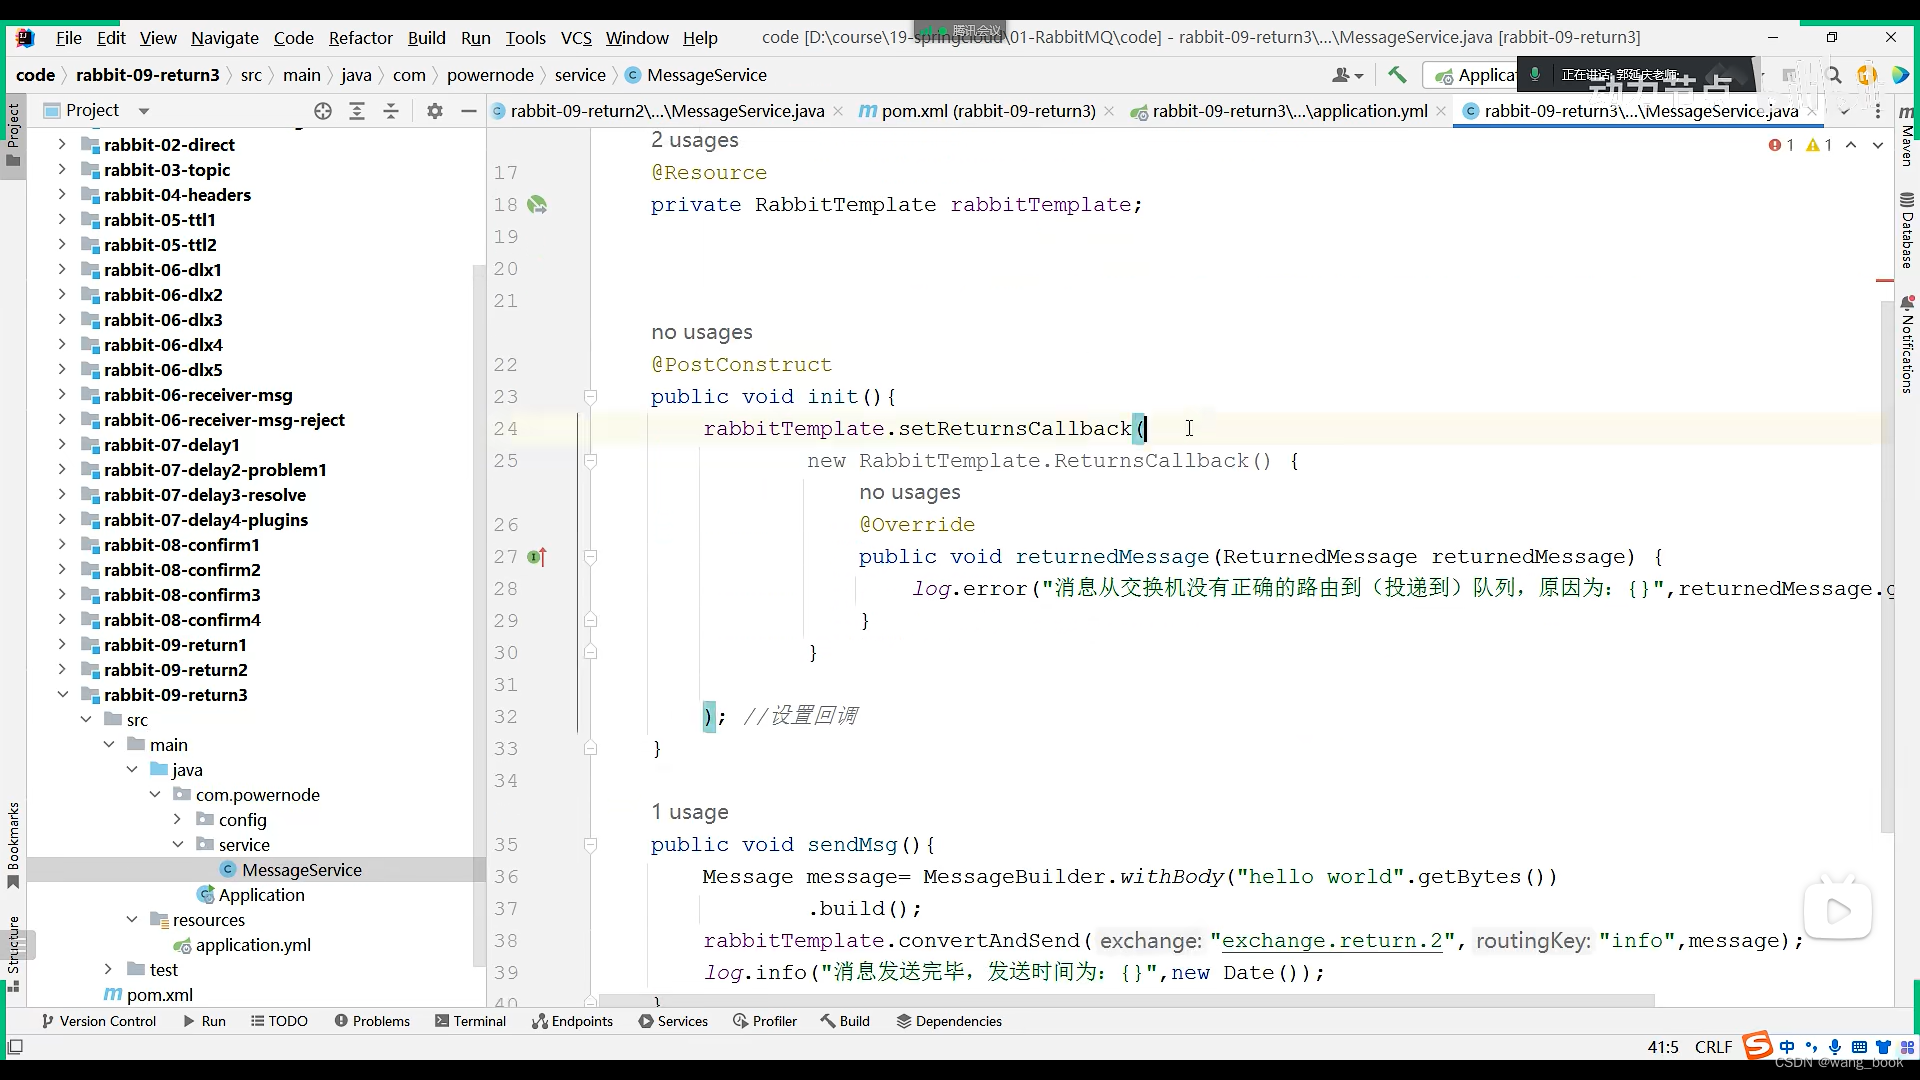1920x1080 pixels.
Task: Click the locate-in-project crosshair icon
Action: 323,111
